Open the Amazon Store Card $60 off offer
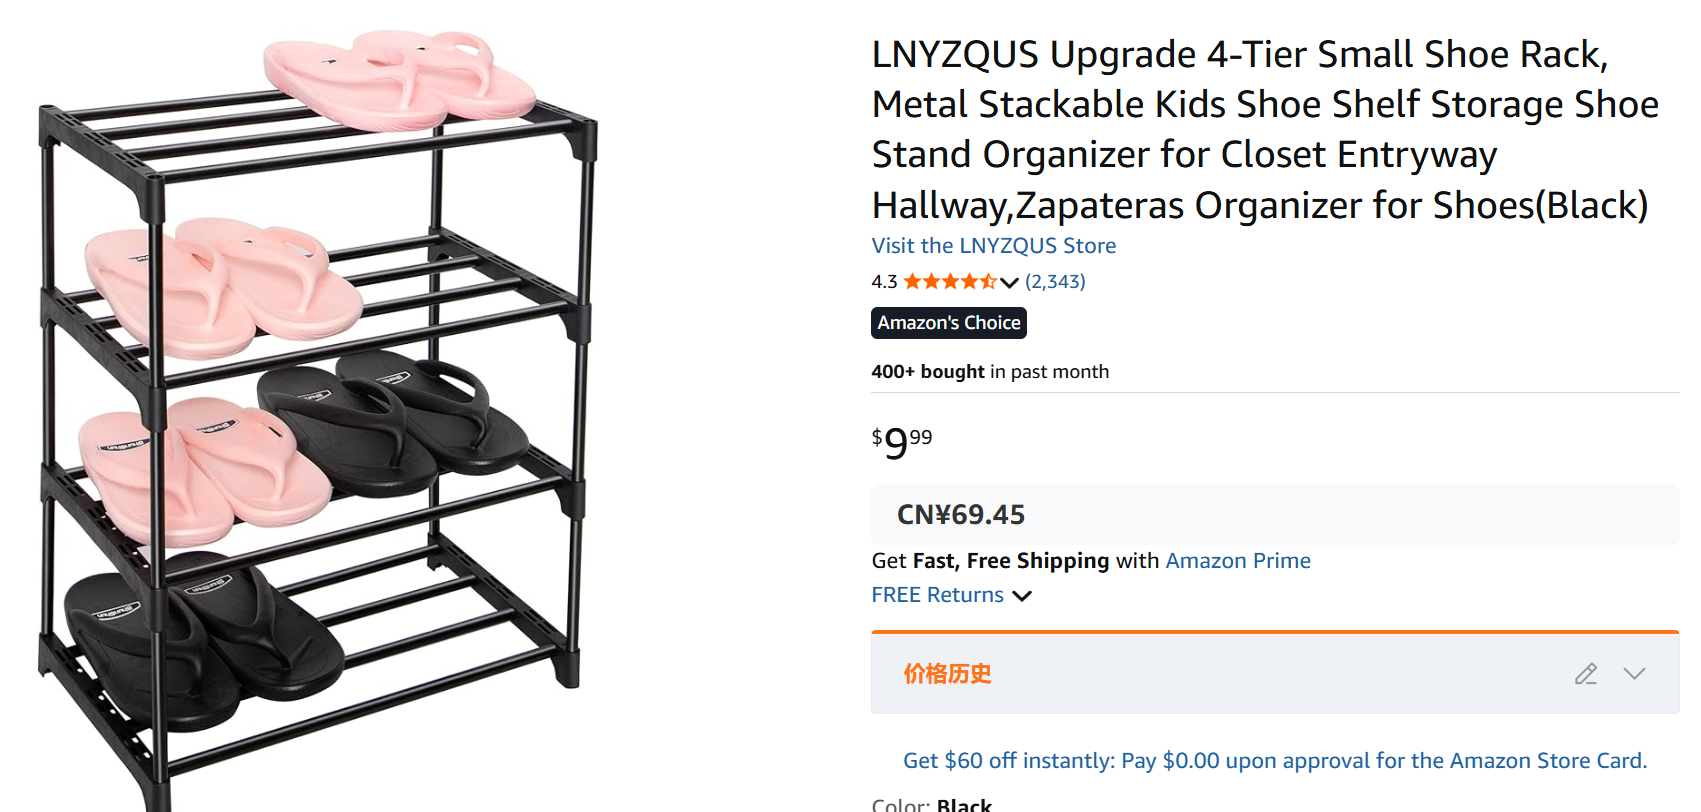 [x=1274, y=761]
